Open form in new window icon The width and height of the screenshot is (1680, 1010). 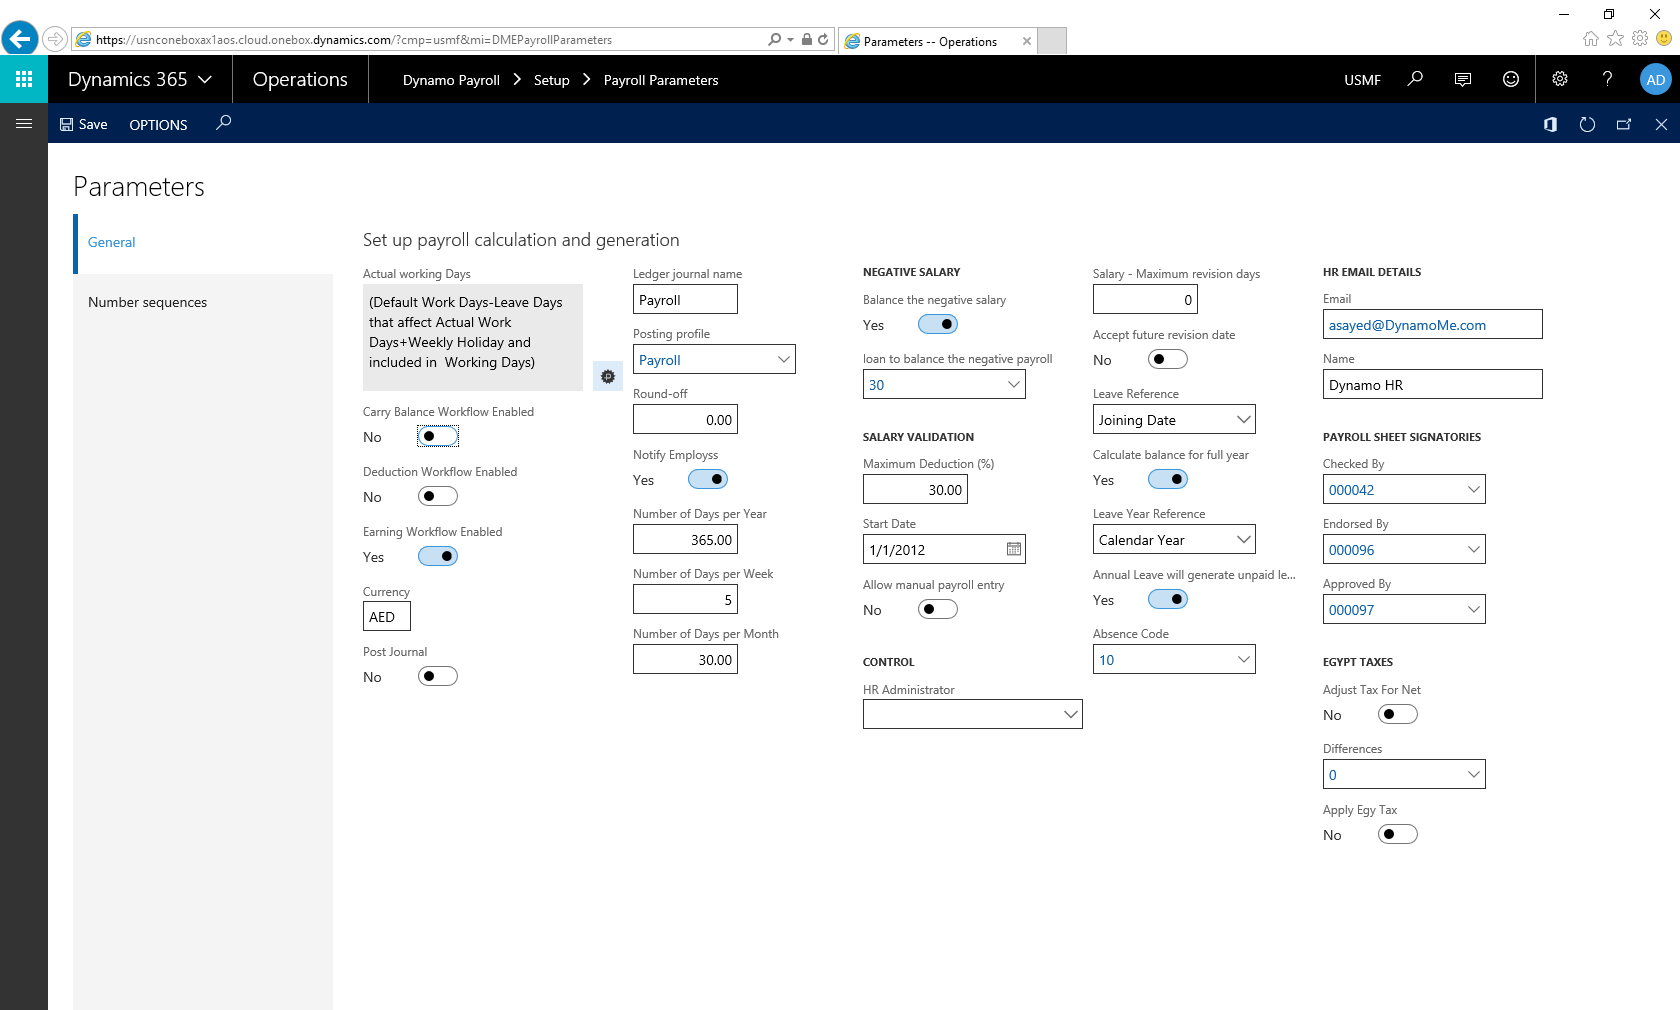(x=1624, y=124)
